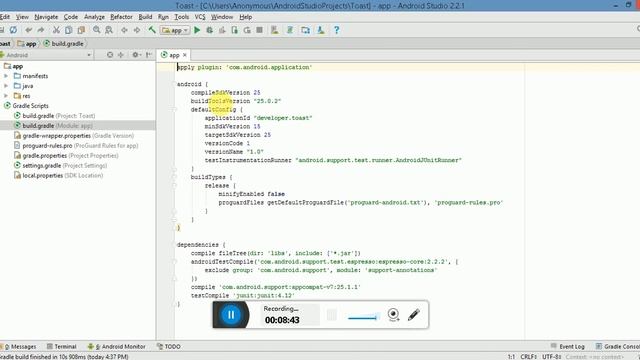Select the app editor tab
Screen dimensions: 640x360
pyautogui.click(x=174, y=55)
